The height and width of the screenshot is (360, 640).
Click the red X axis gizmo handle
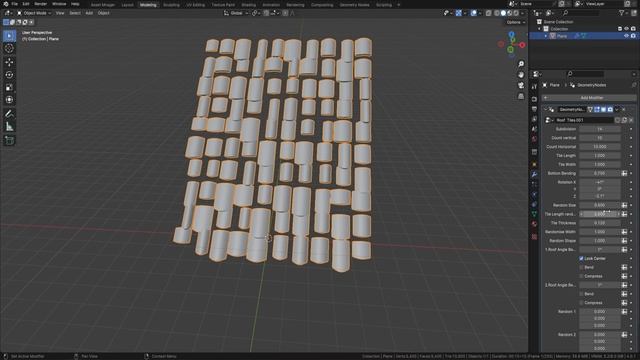[522, 45]
